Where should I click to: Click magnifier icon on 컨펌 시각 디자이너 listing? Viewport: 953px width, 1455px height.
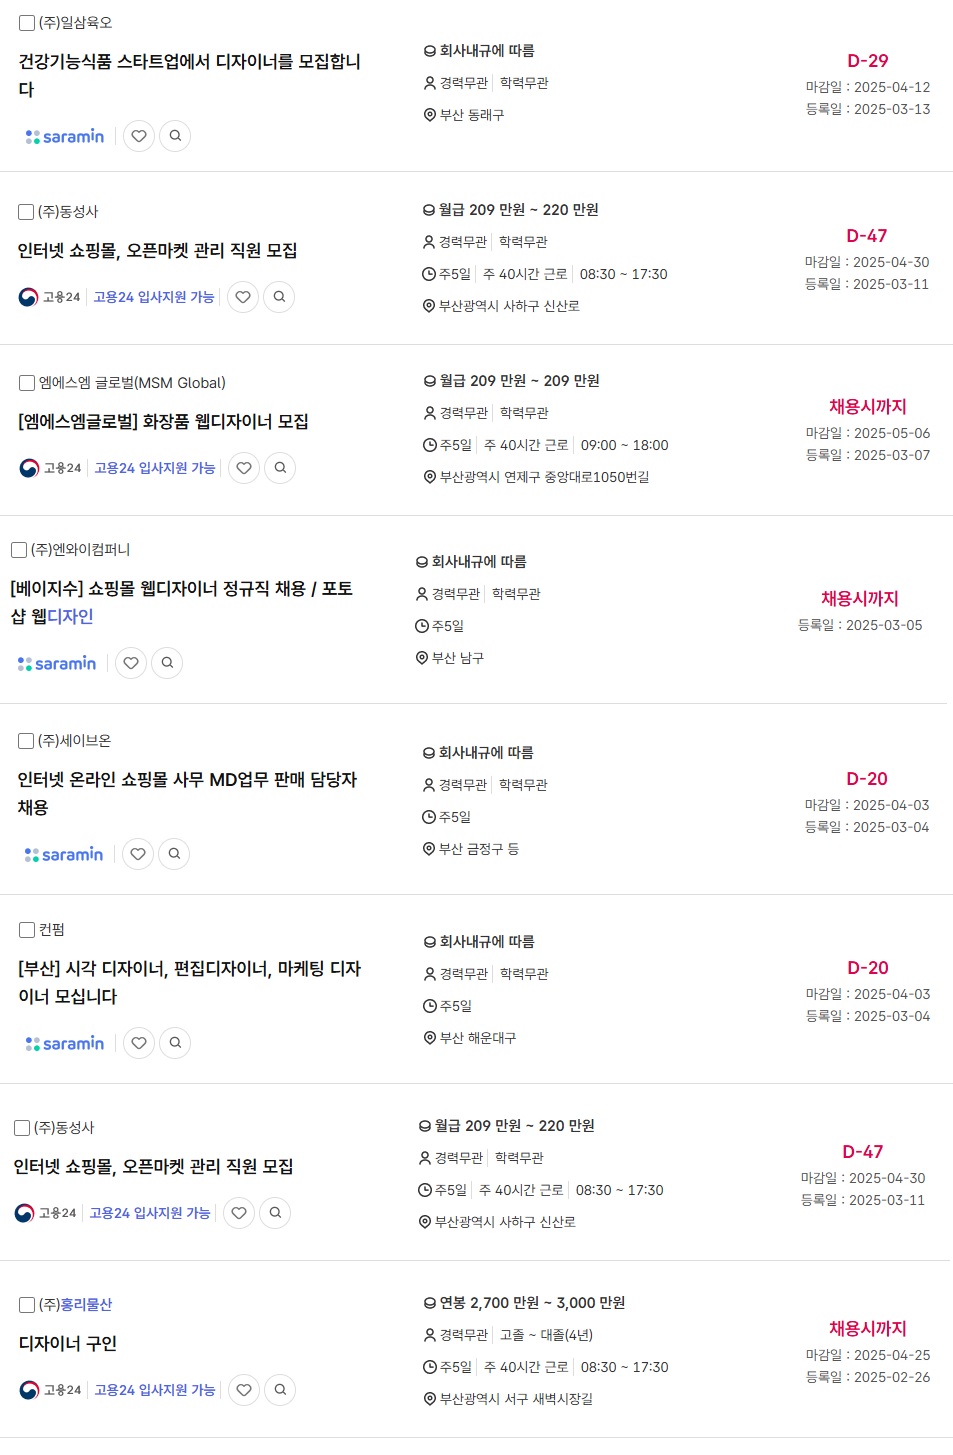point(175,1042)
